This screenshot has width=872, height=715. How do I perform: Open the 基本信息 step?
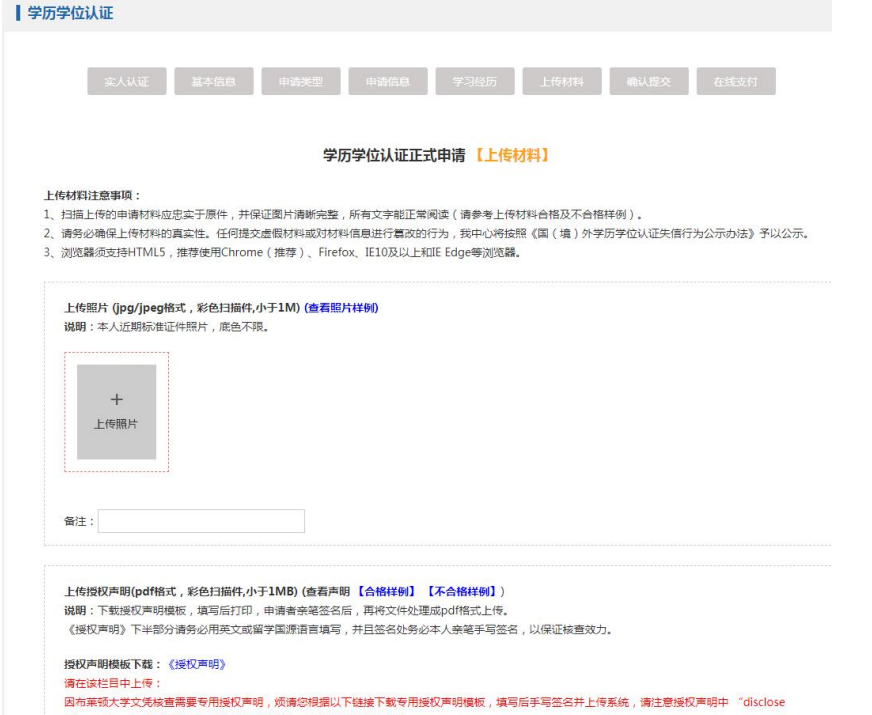point(212,81)
